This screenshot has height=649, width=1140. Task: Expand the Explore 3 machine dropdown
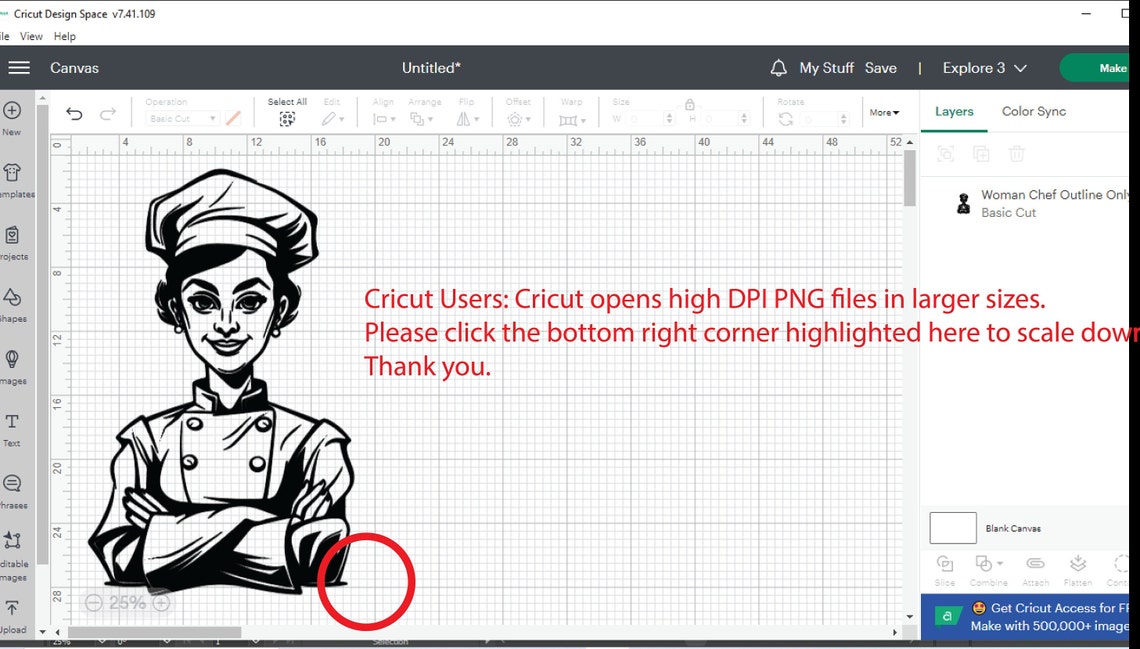984,68
